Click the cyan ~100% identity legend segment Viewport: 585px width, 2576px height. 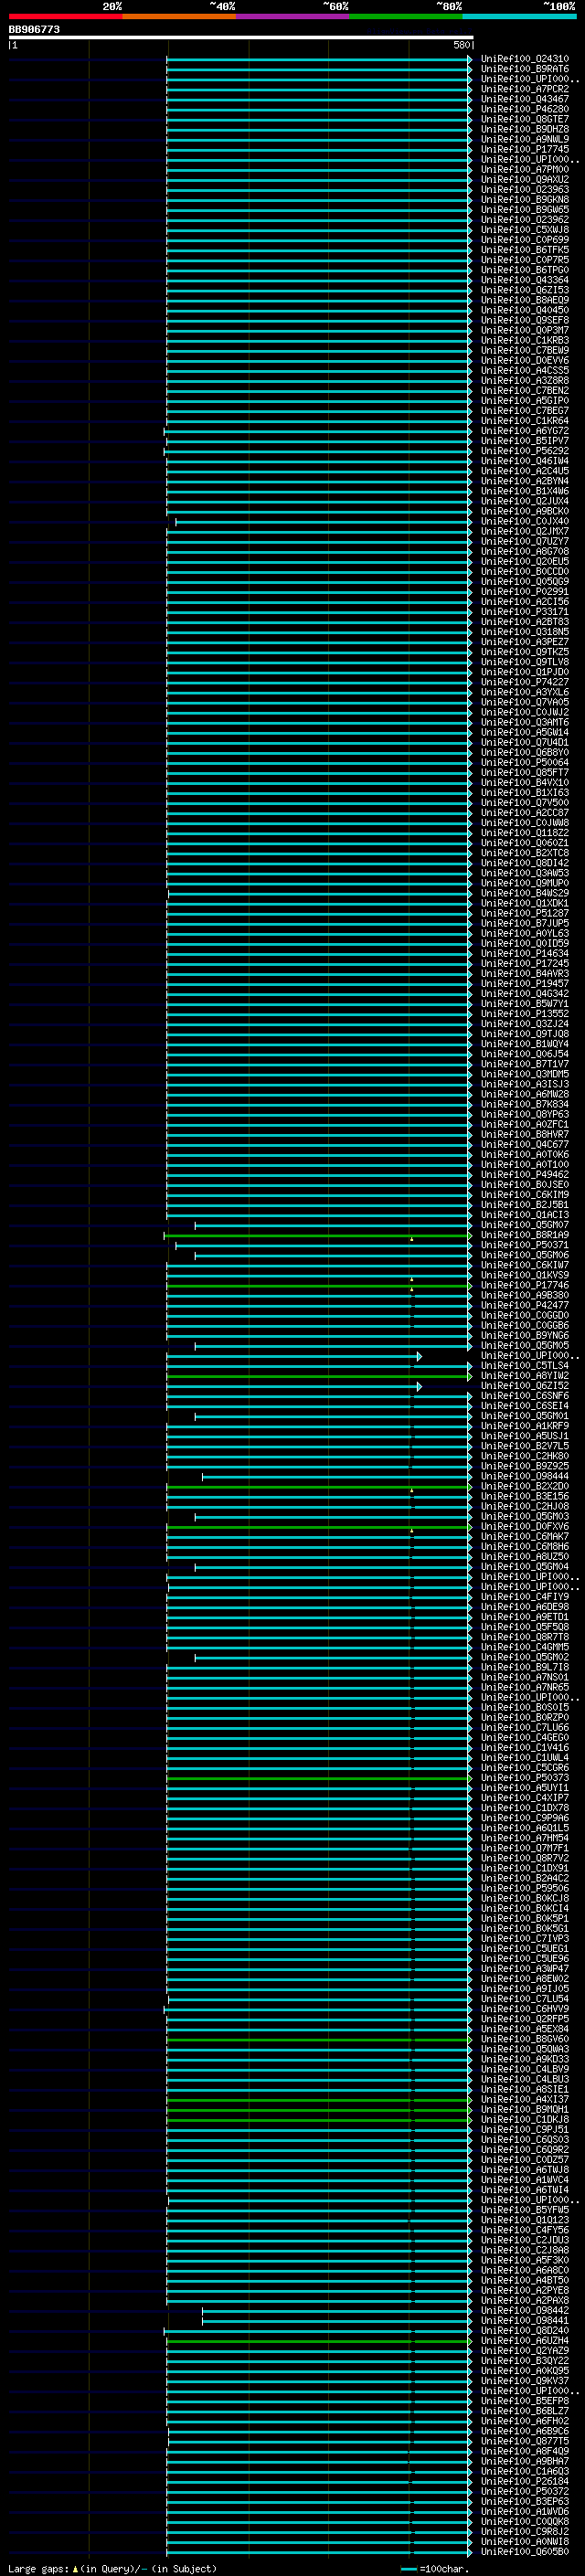520,16
